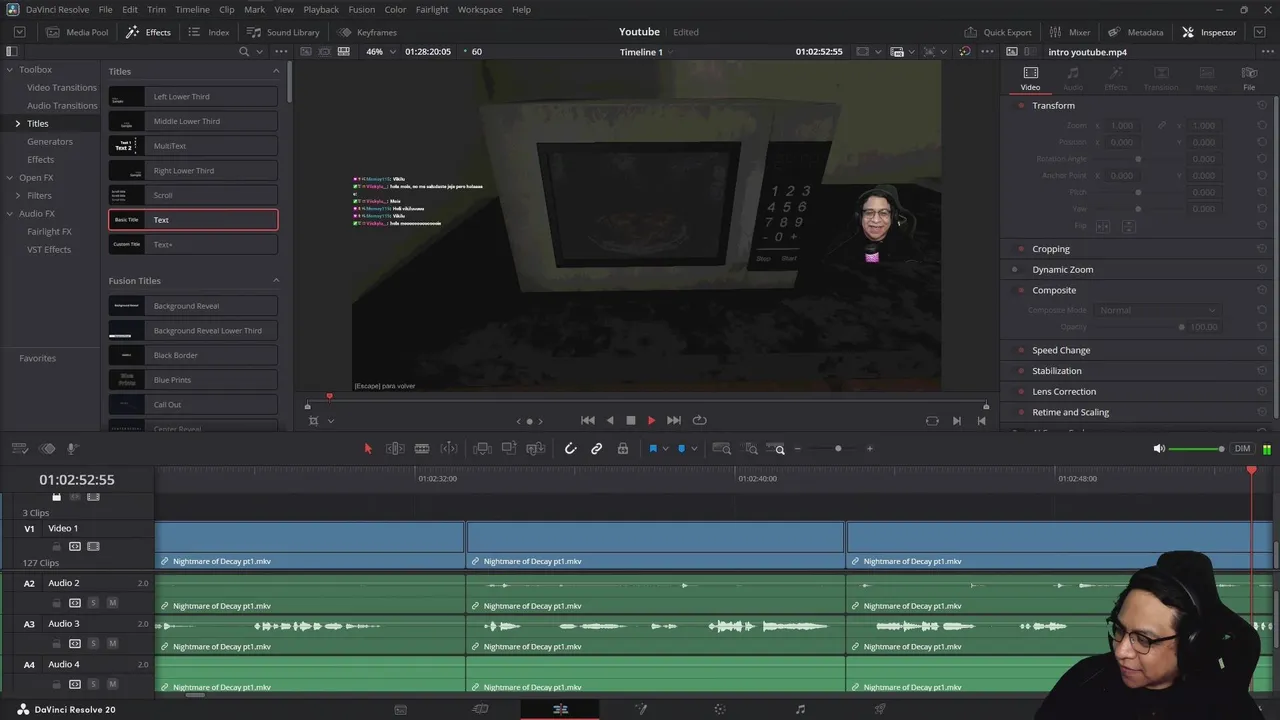
Task: Collapse the Open FX section
Action: [9, 178]
